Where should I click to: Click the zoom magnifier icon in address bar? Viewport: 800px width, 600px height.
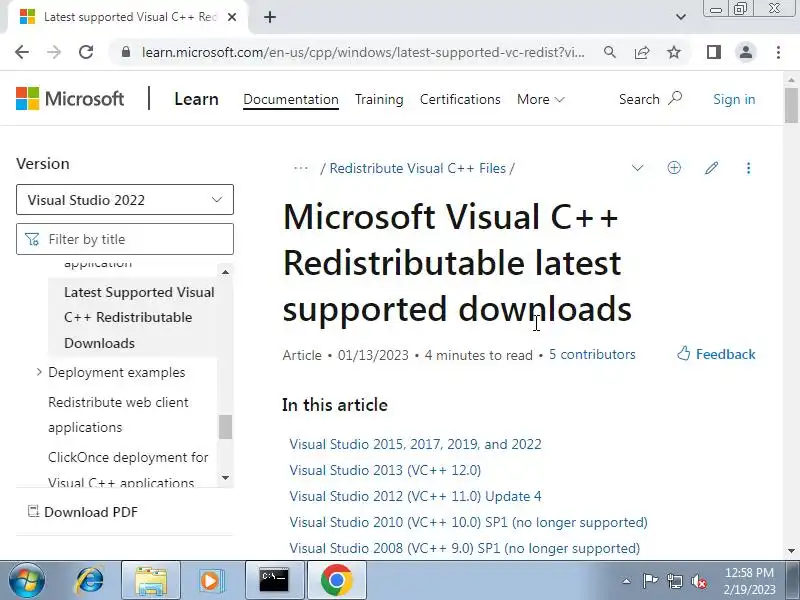pos(610,52)
